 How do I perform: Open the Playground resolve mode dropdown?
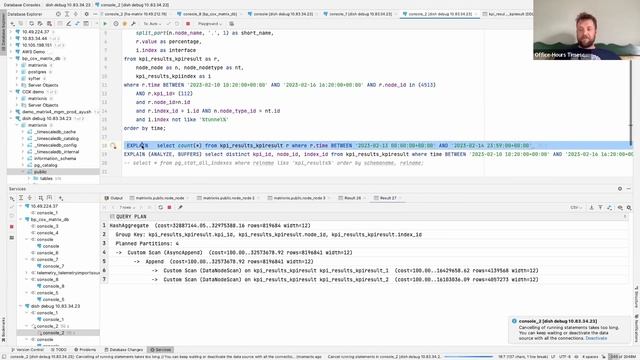point(209,24)
